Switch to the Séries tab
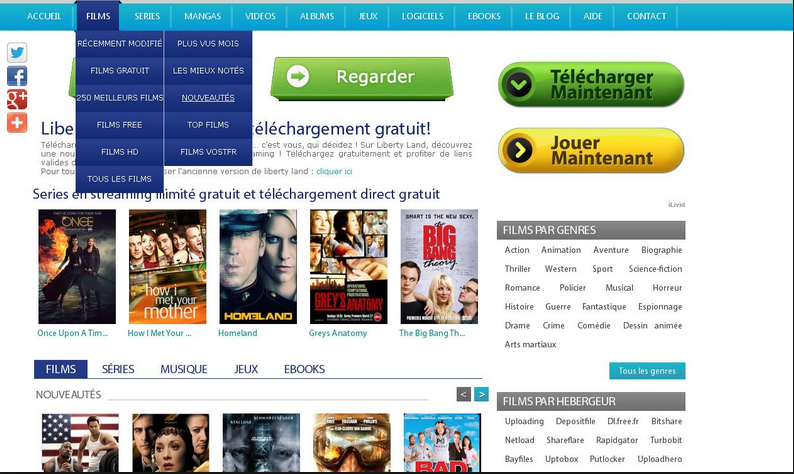 coord(118,369)
